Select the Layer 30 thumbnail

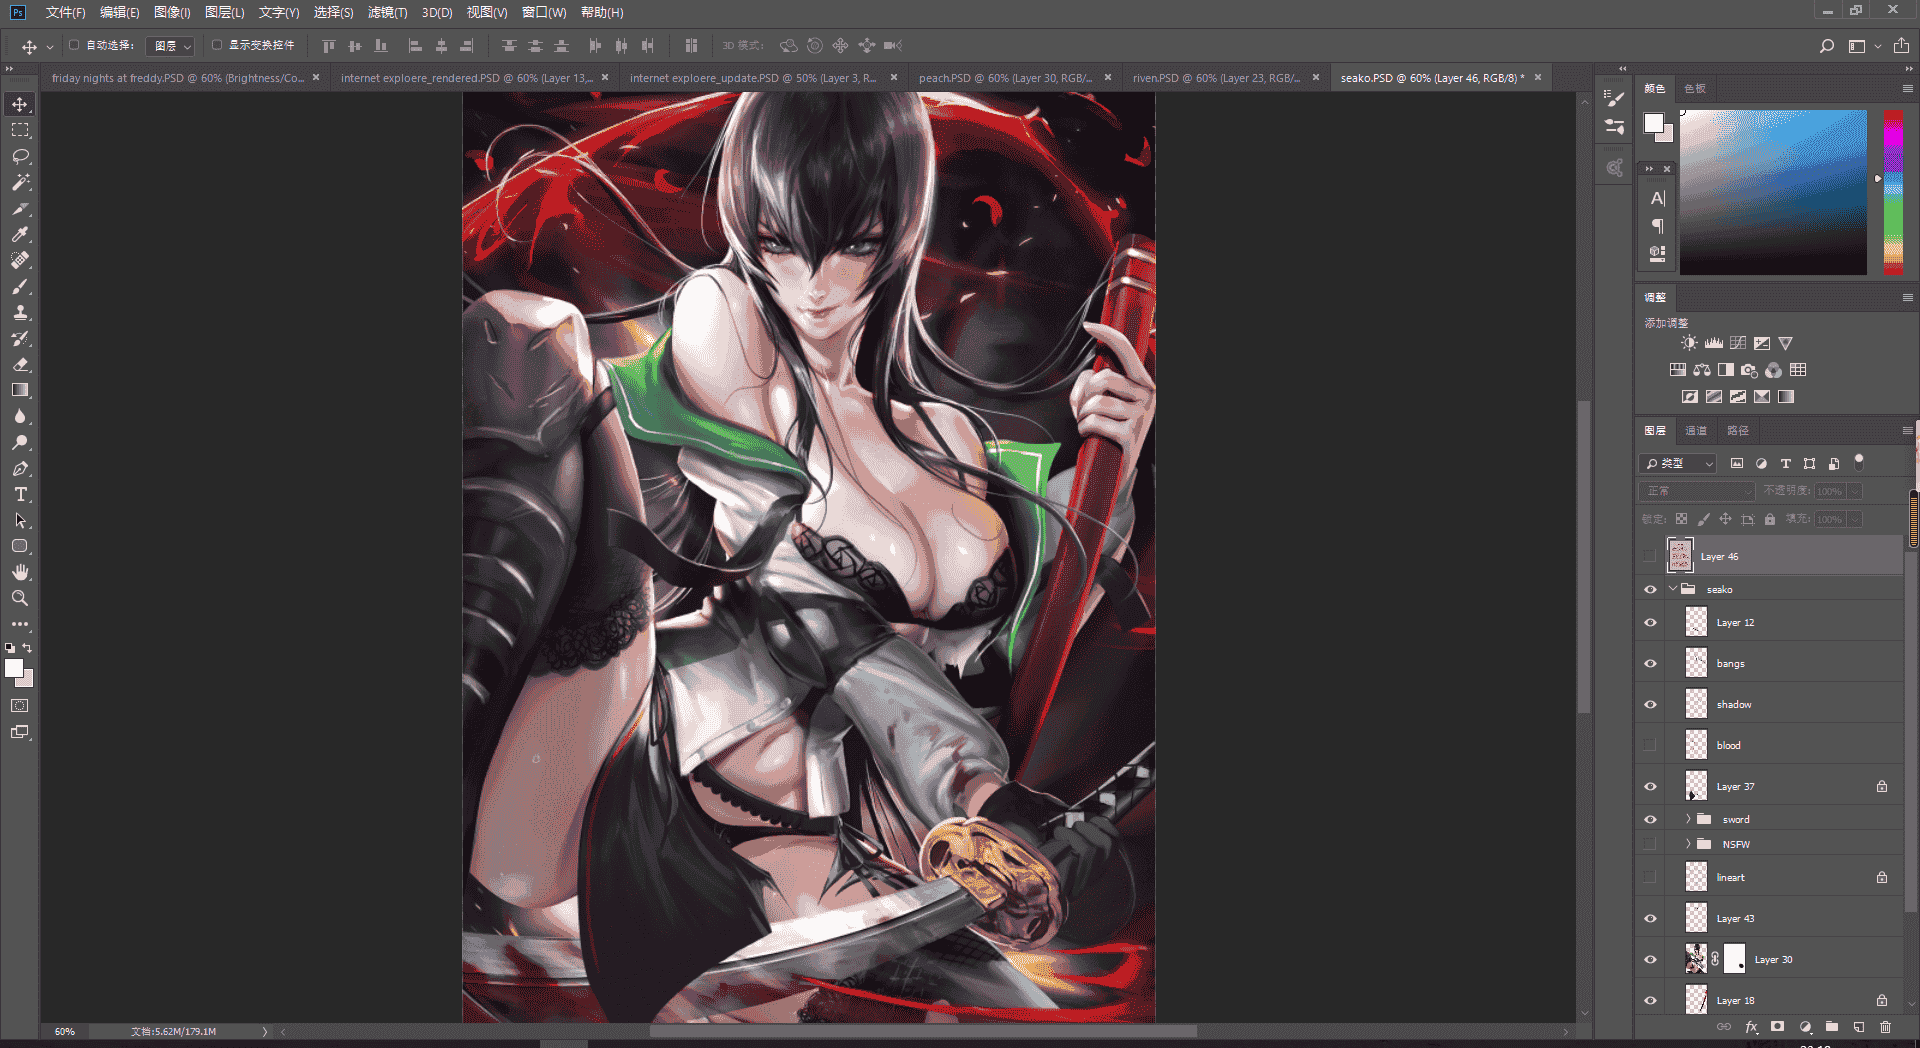click(1696, 959)
